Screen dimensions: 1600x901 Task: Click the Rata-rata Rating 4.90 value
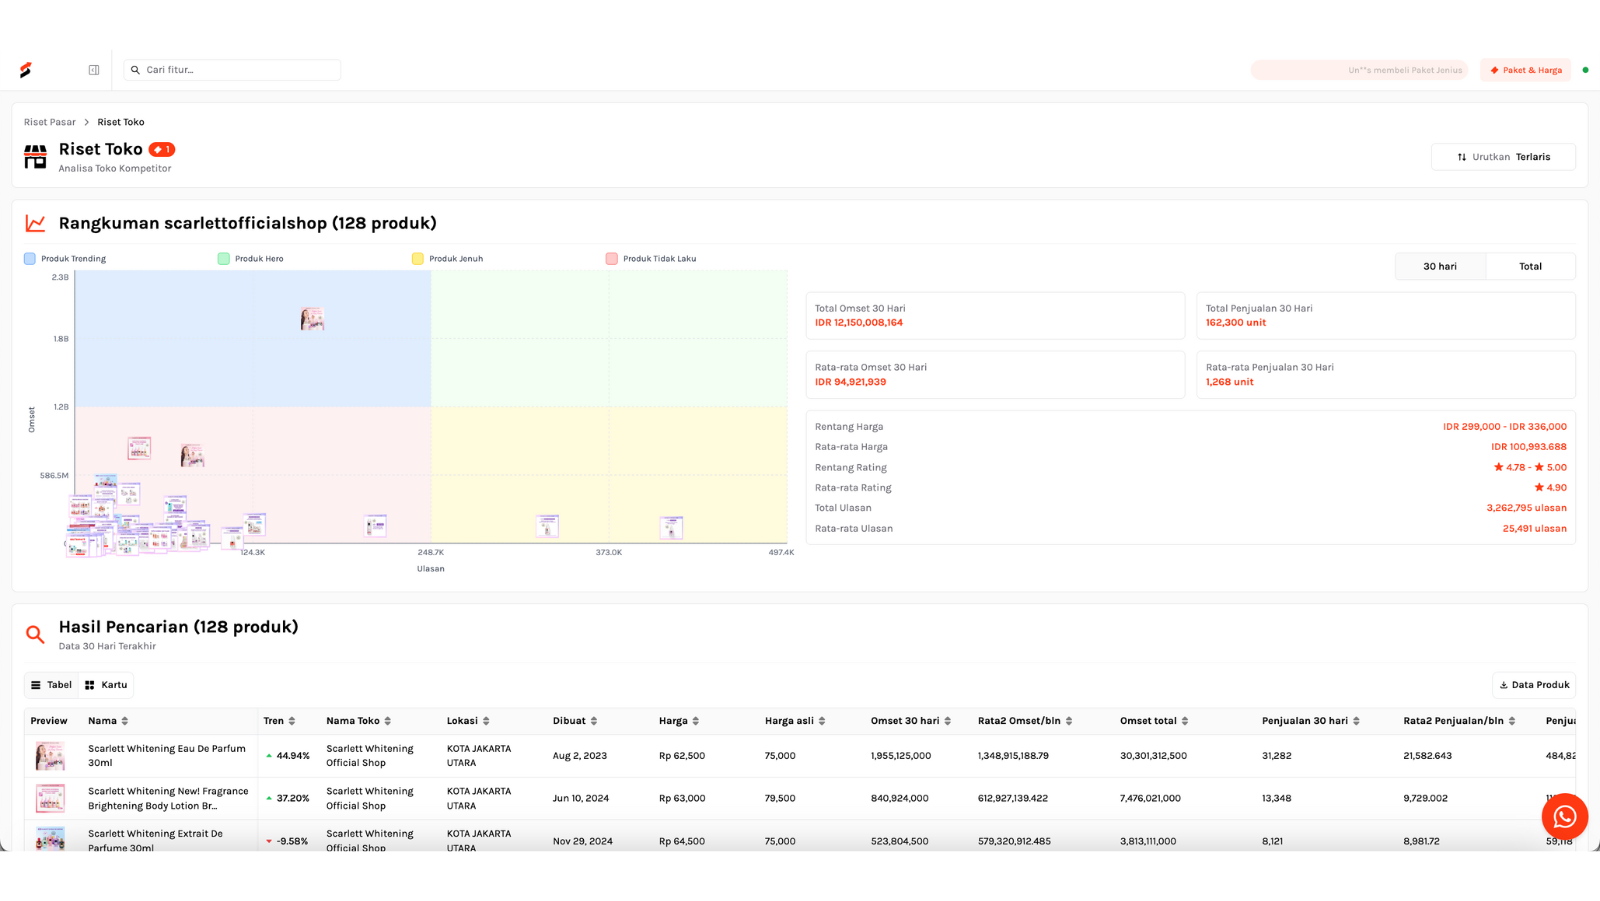(1551, 488)
